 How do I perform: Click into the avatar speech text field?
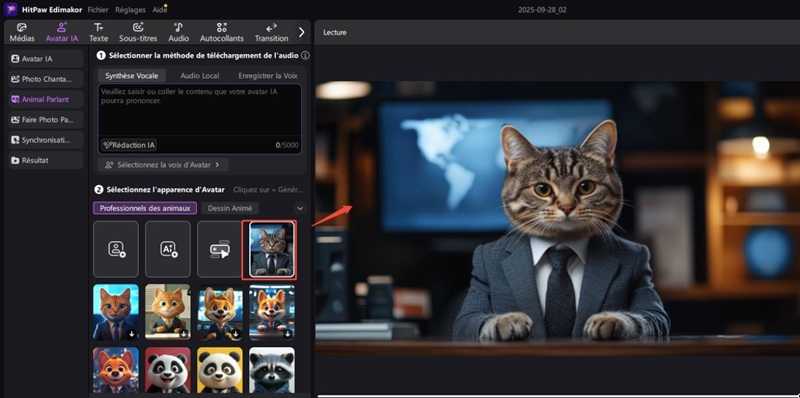[x=199, y=110]
